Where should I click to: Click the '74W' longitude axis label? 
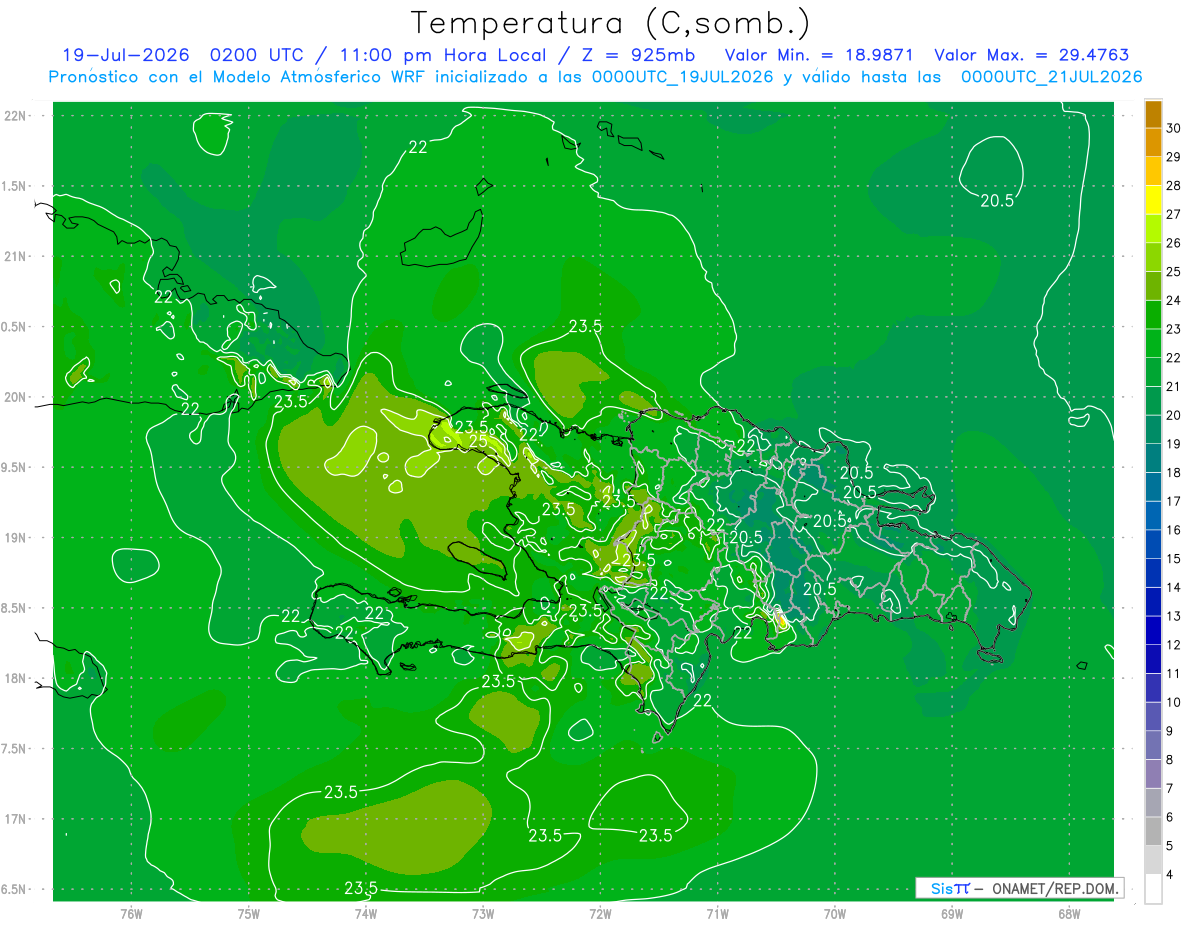365,914
